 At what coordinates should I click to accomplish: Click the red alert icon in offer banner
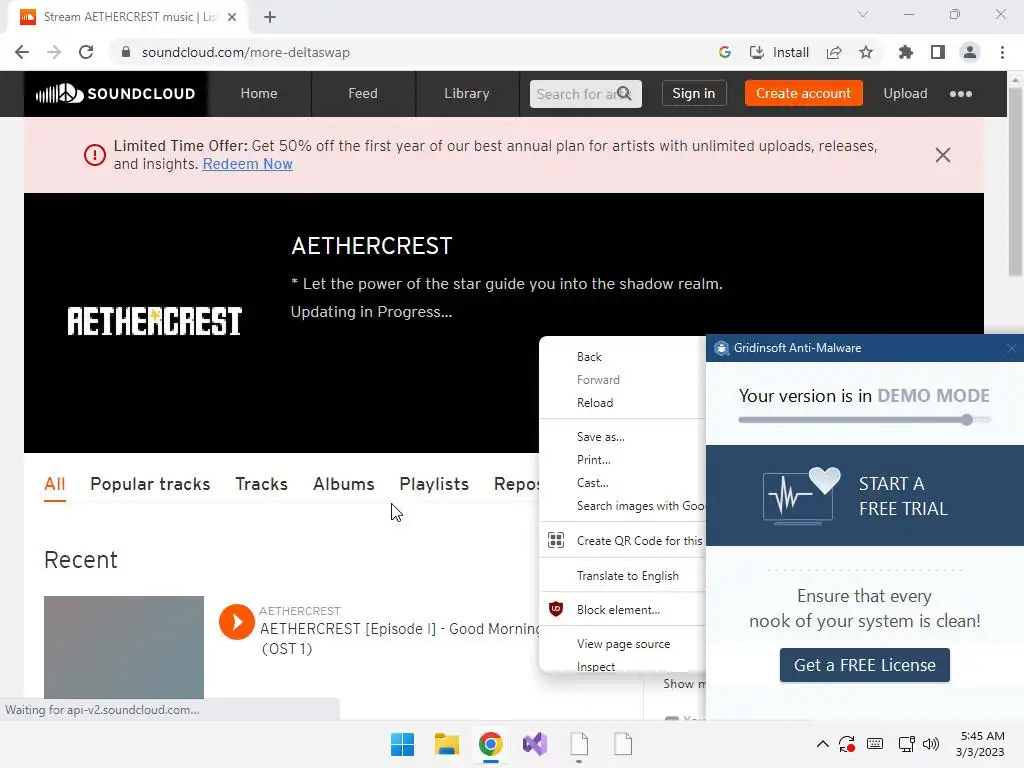pyautogui.click(x=95, y=155)
